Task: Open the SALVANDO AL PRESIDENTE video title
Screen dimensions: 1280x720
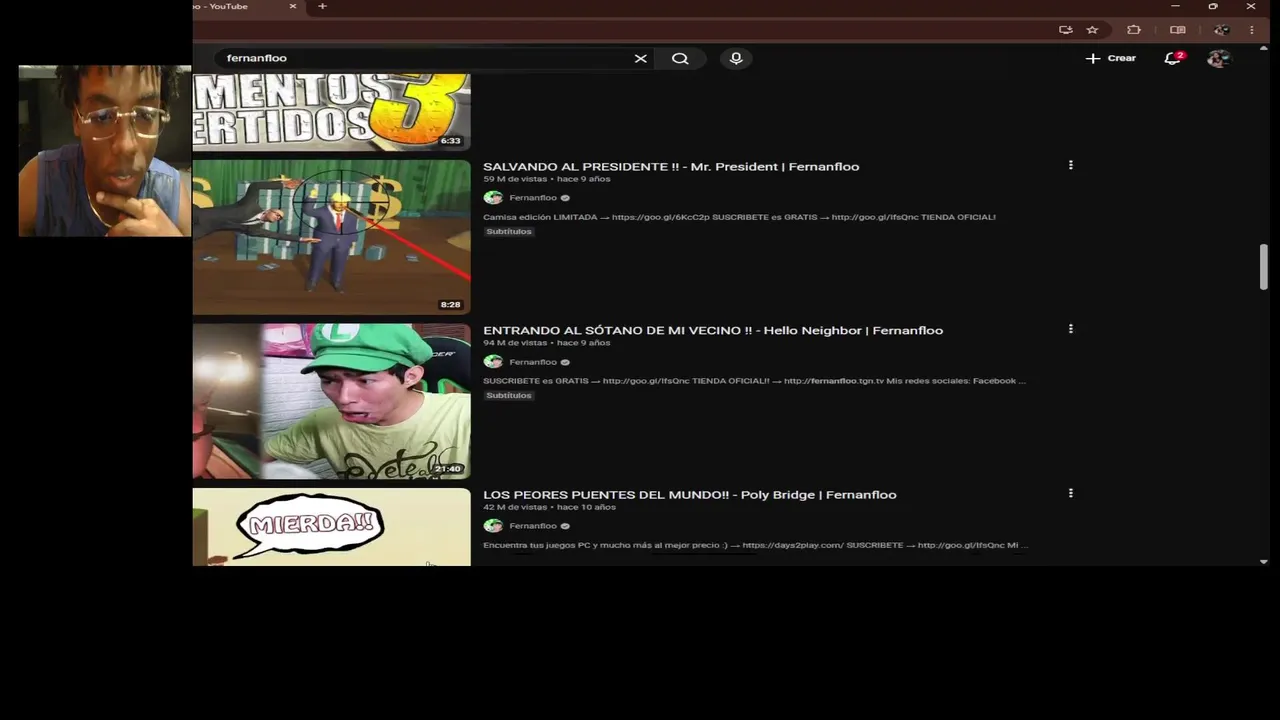Action: 671,166
